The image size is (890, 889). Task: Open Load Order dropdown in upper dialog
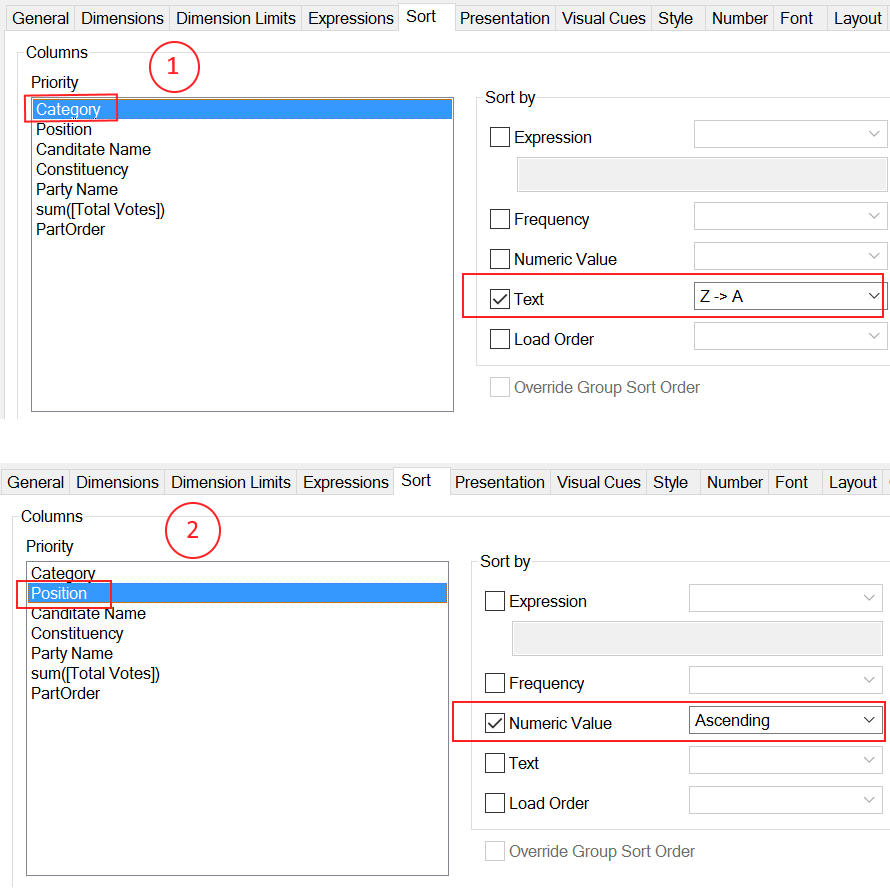click(x=789, y=338)
